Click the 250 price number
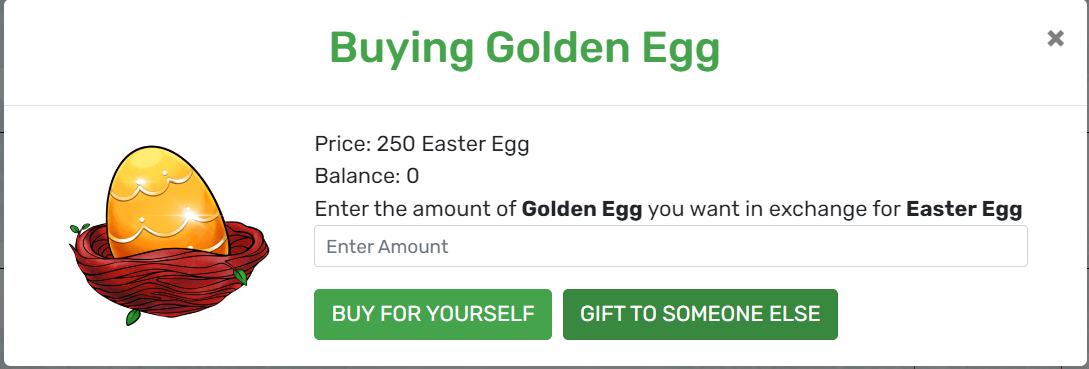 pos(396,144)
